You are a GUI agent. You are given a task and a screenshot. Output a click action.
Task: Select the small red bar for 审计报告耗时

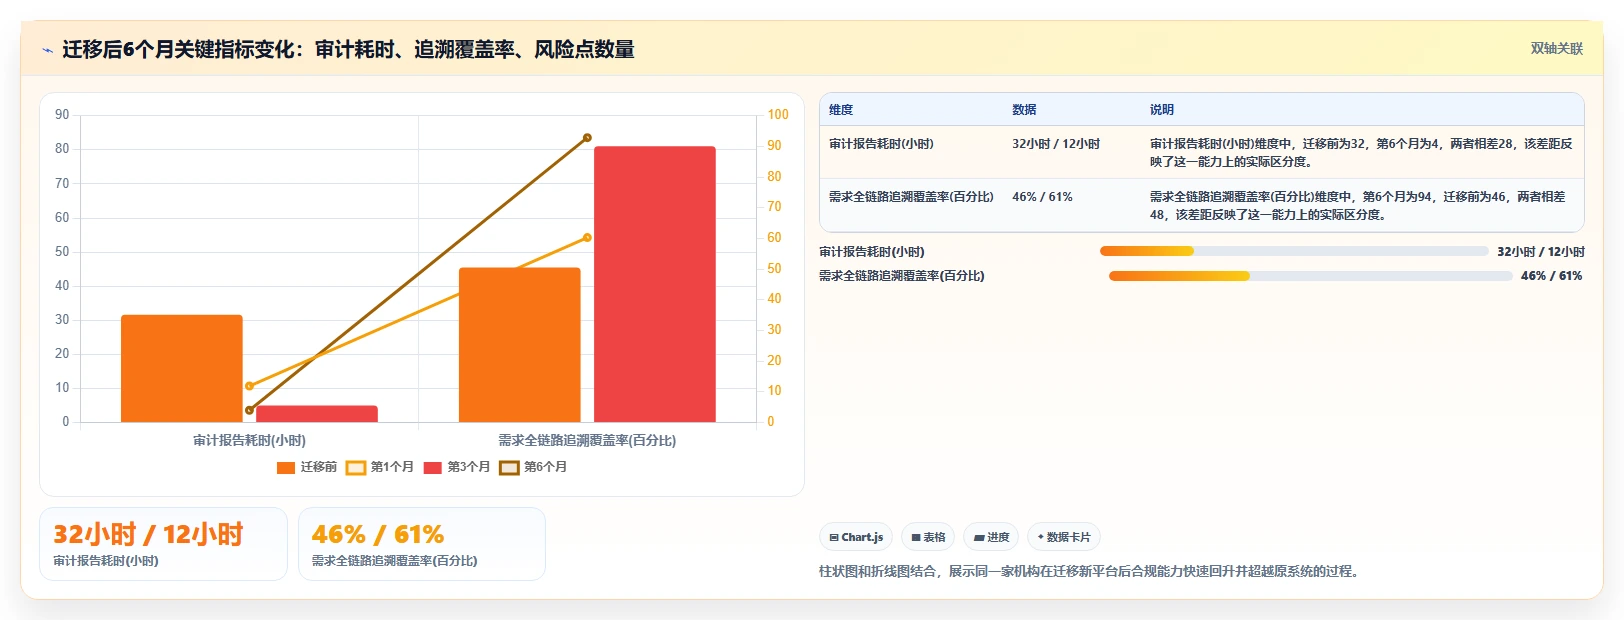[x=317, y=414]
